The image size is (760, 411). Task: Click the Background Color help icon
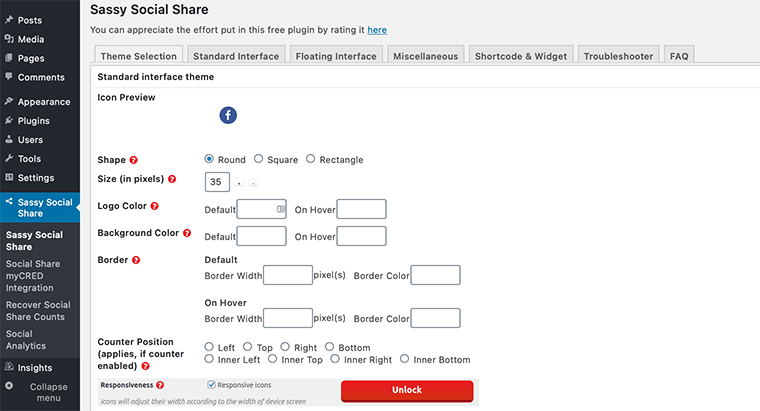187,233
